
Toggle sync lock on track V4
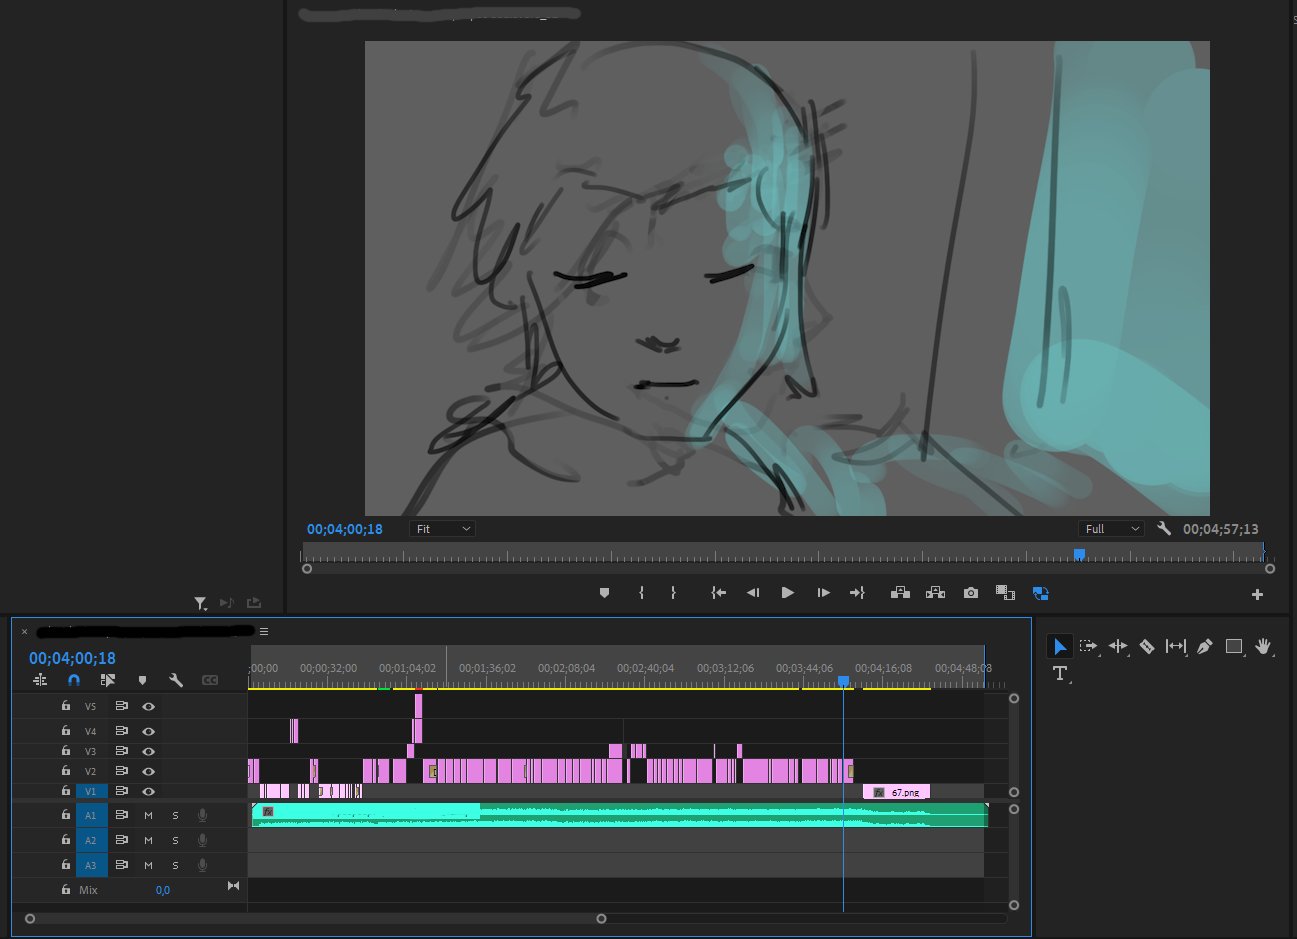121,731
